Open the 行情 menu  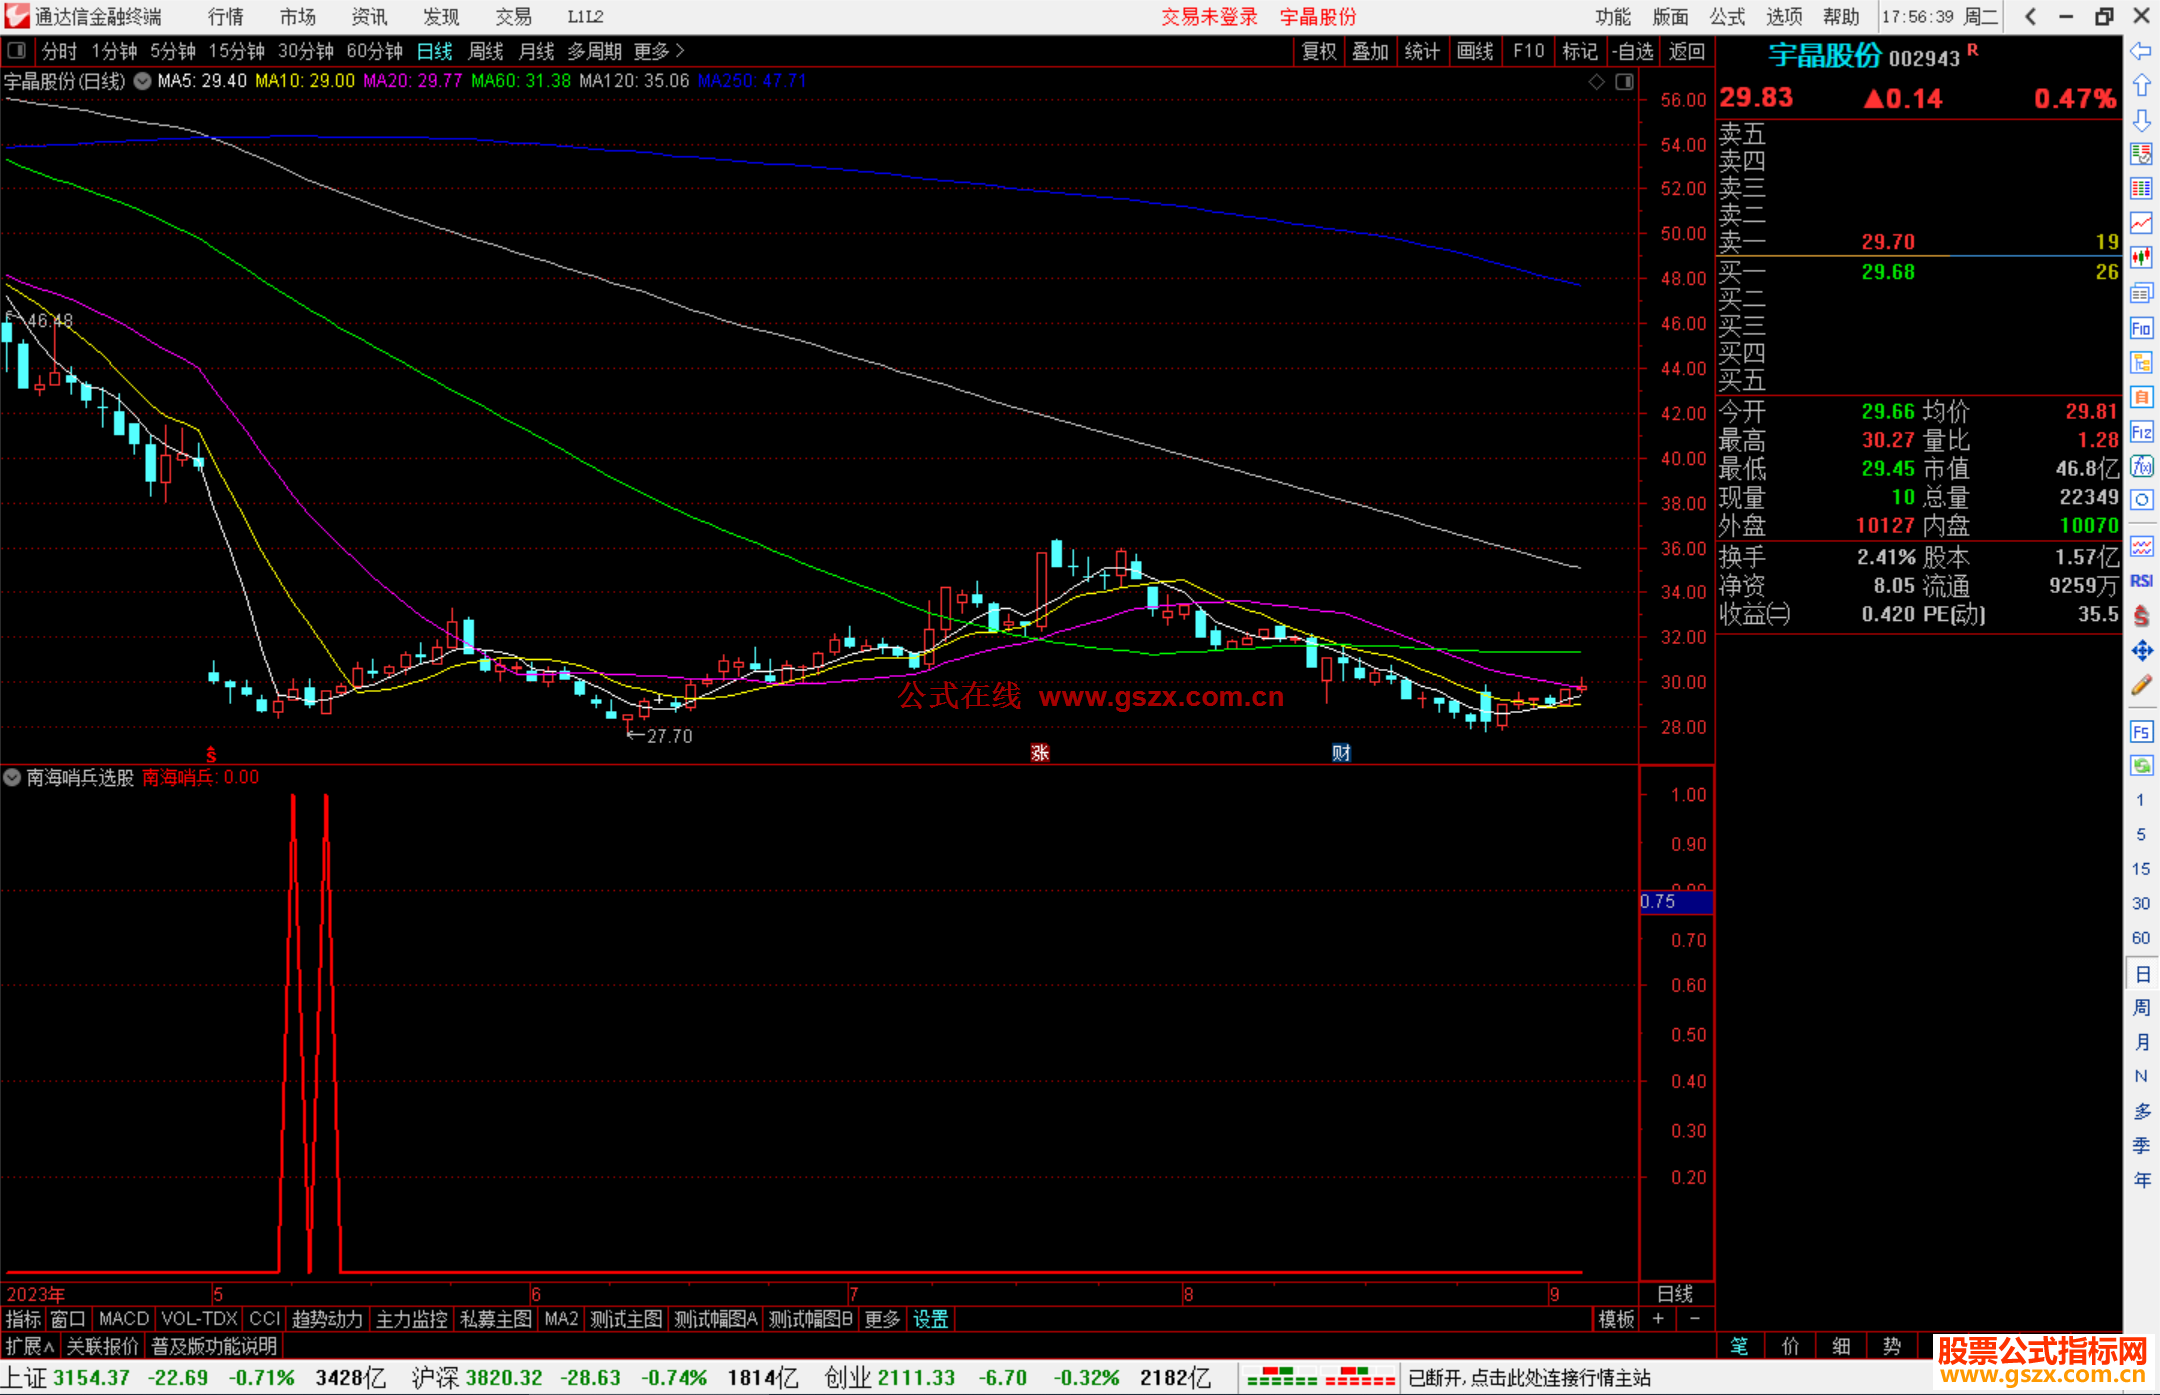tap(225, 16)
